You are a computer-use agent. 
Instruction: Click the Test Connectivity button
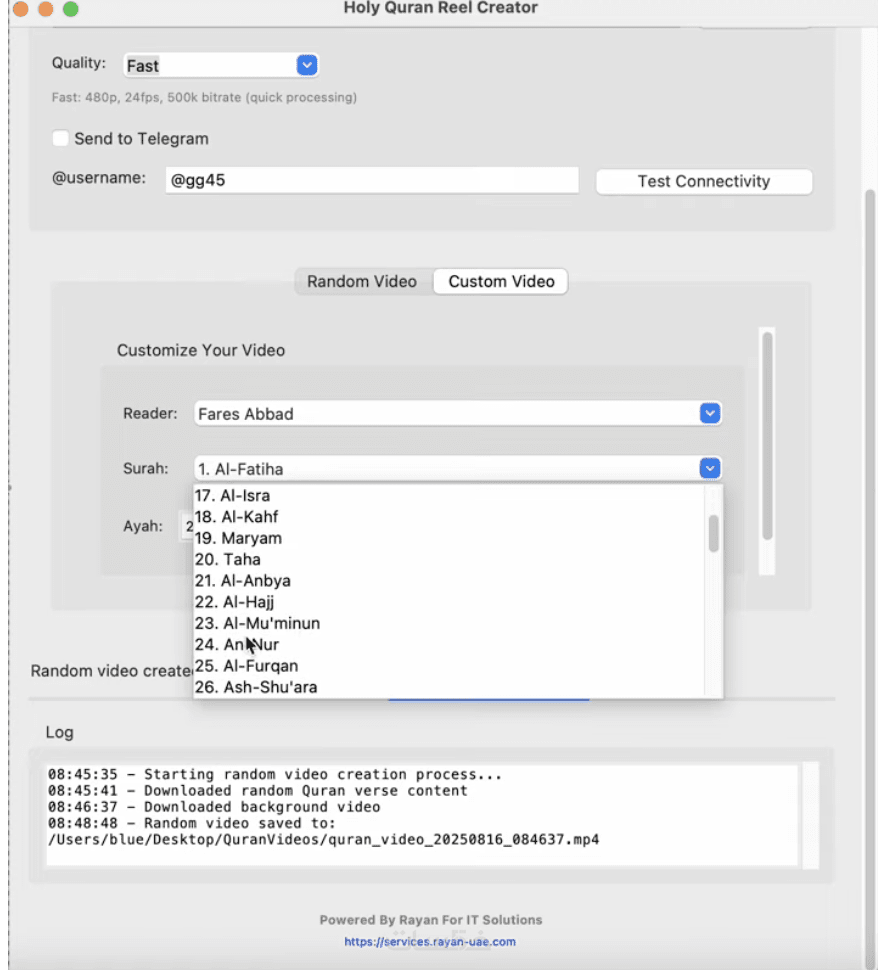pos(704,181)
